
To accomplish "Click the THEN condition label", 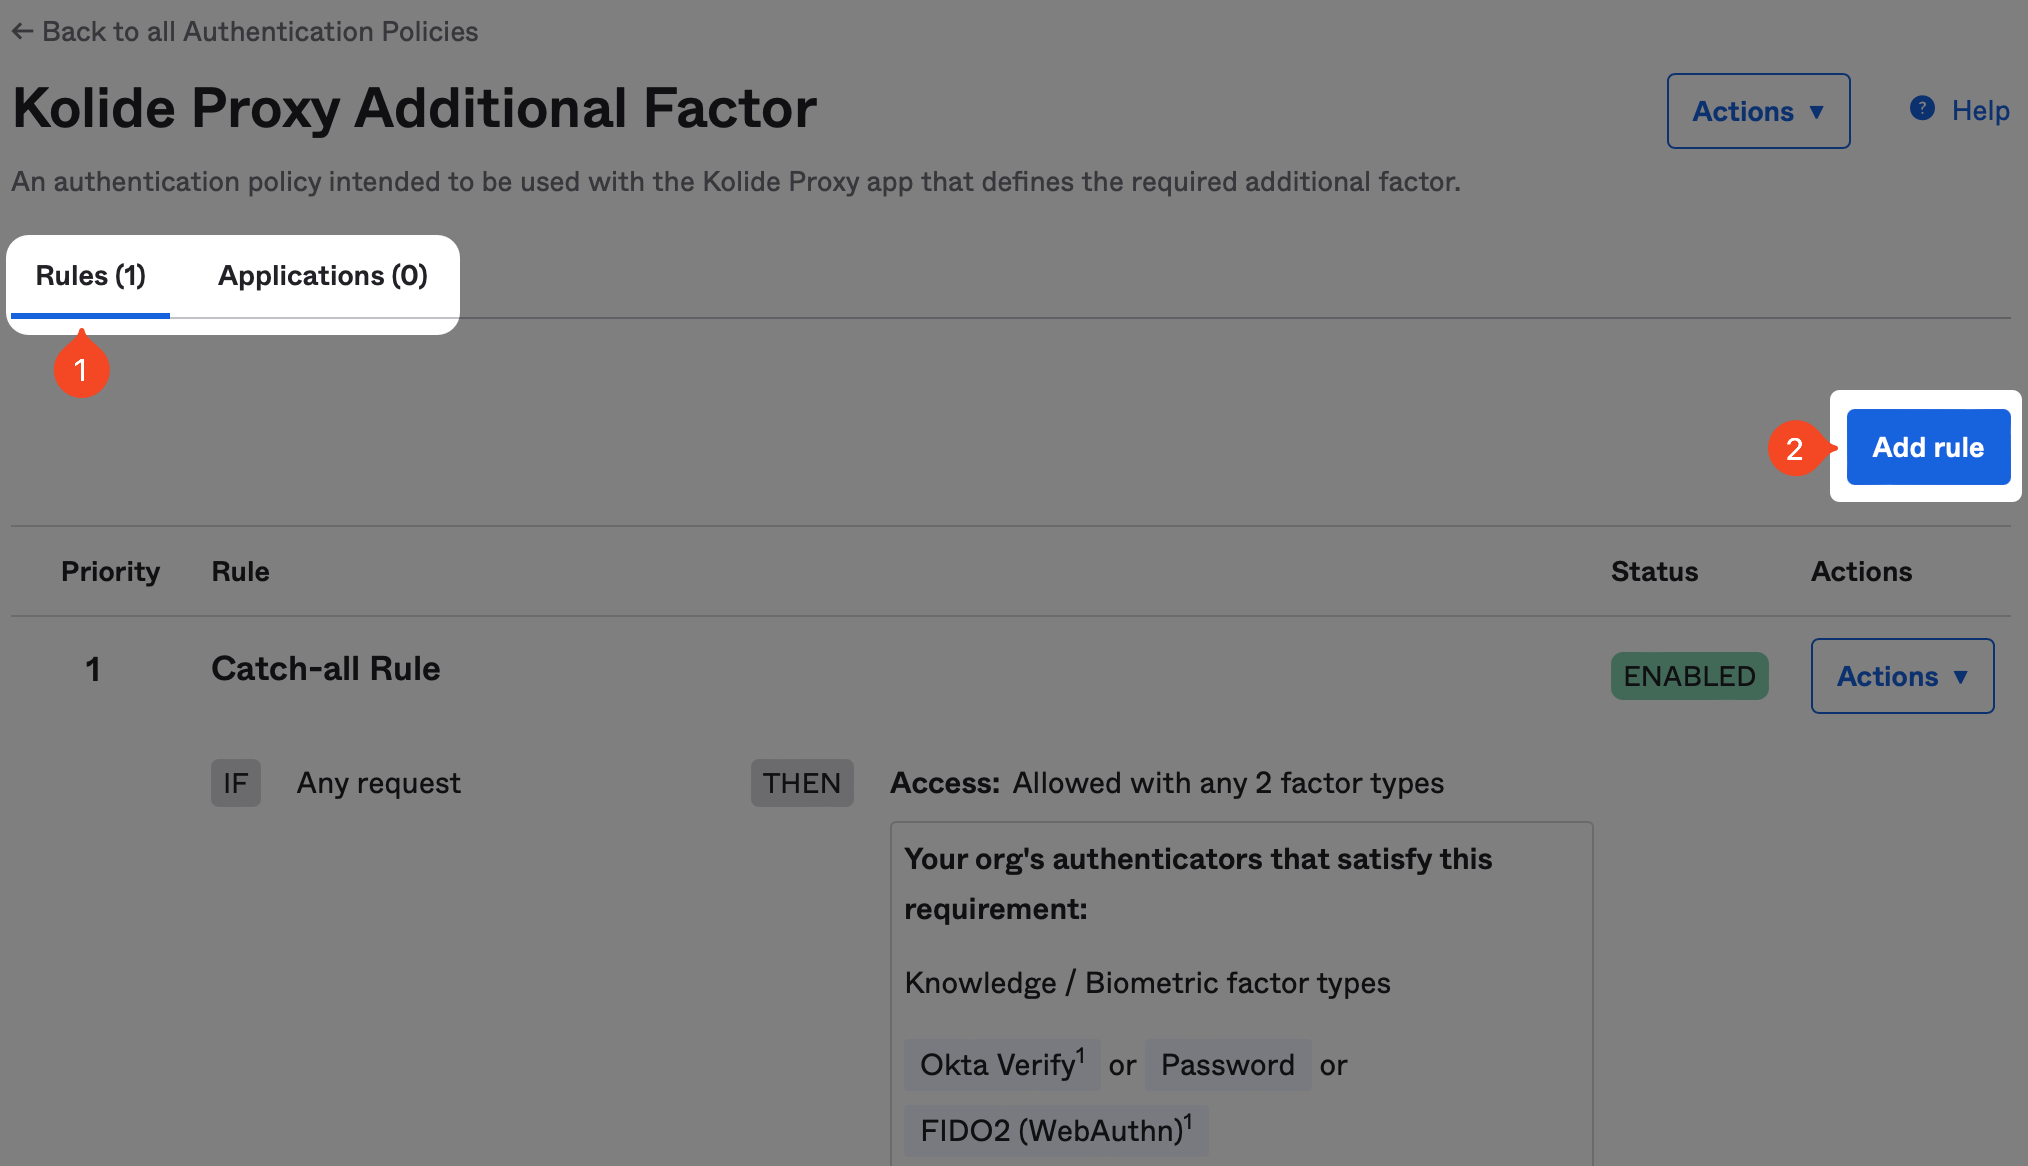I will point(802,783).
